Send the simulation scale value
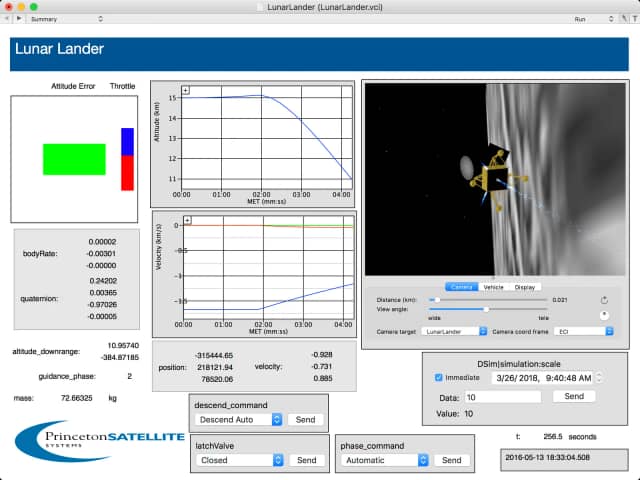The width and height of the screenshot is (640, 480). point(574,396)
